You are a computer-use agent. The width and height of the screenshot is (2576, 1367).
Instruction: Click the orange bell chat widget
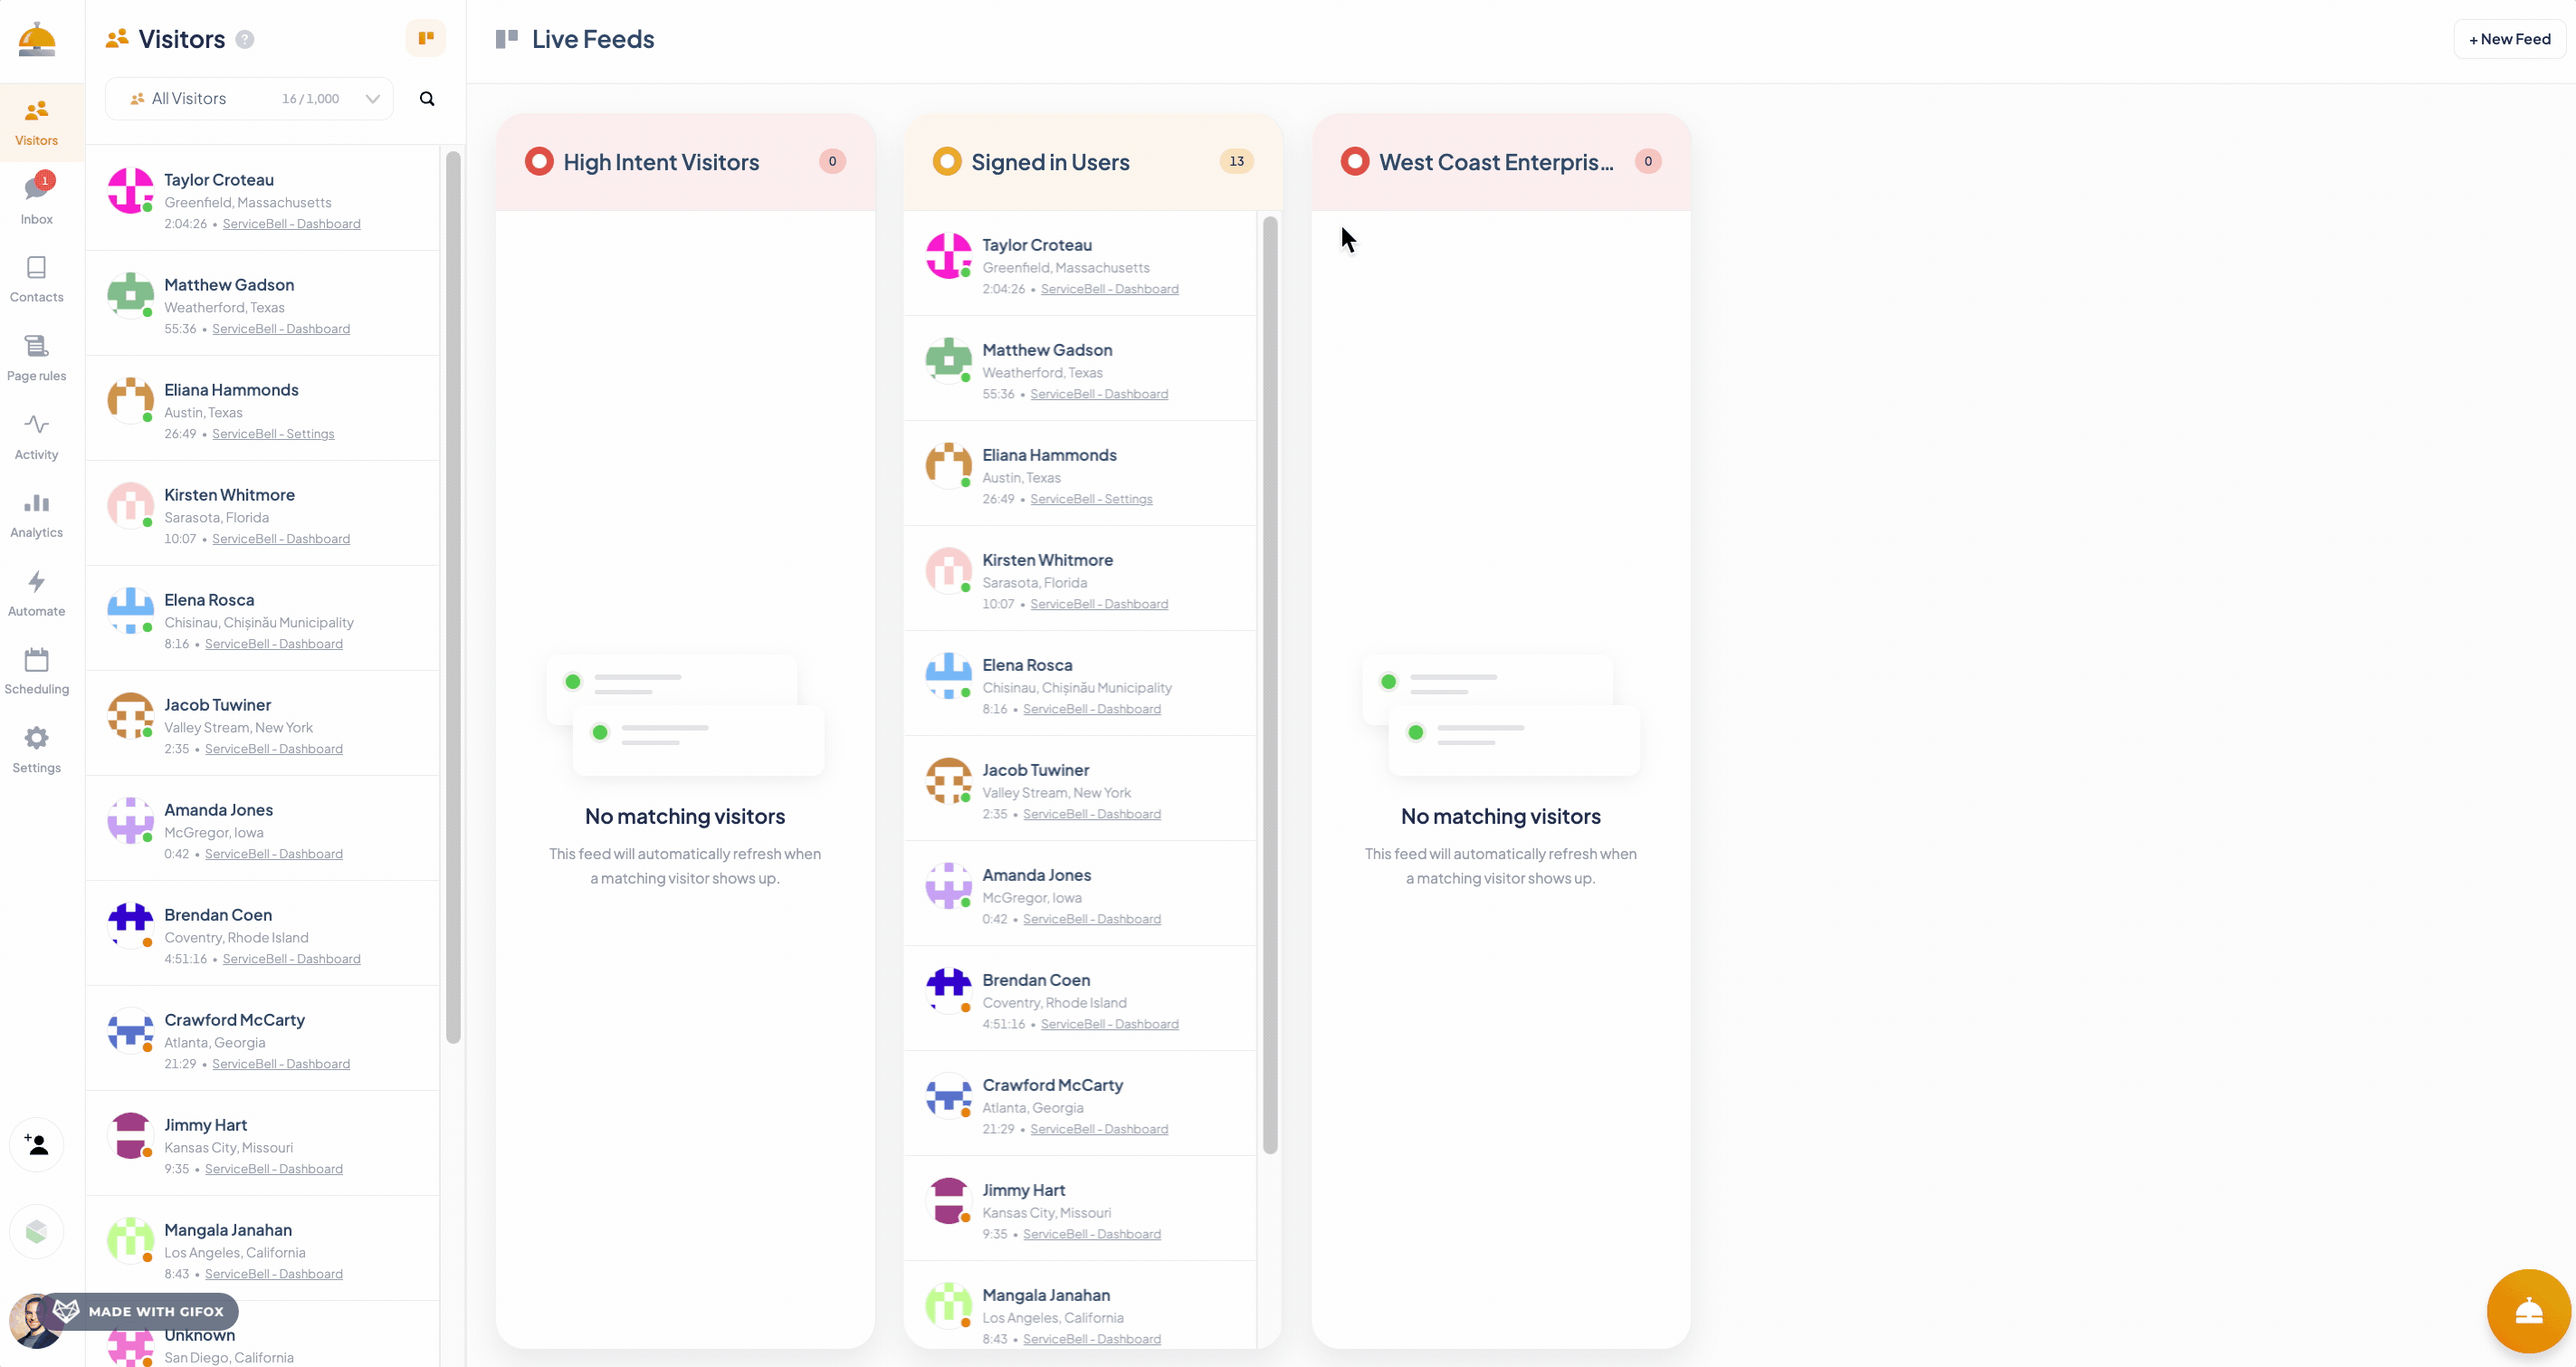tap(2529, 1310)
